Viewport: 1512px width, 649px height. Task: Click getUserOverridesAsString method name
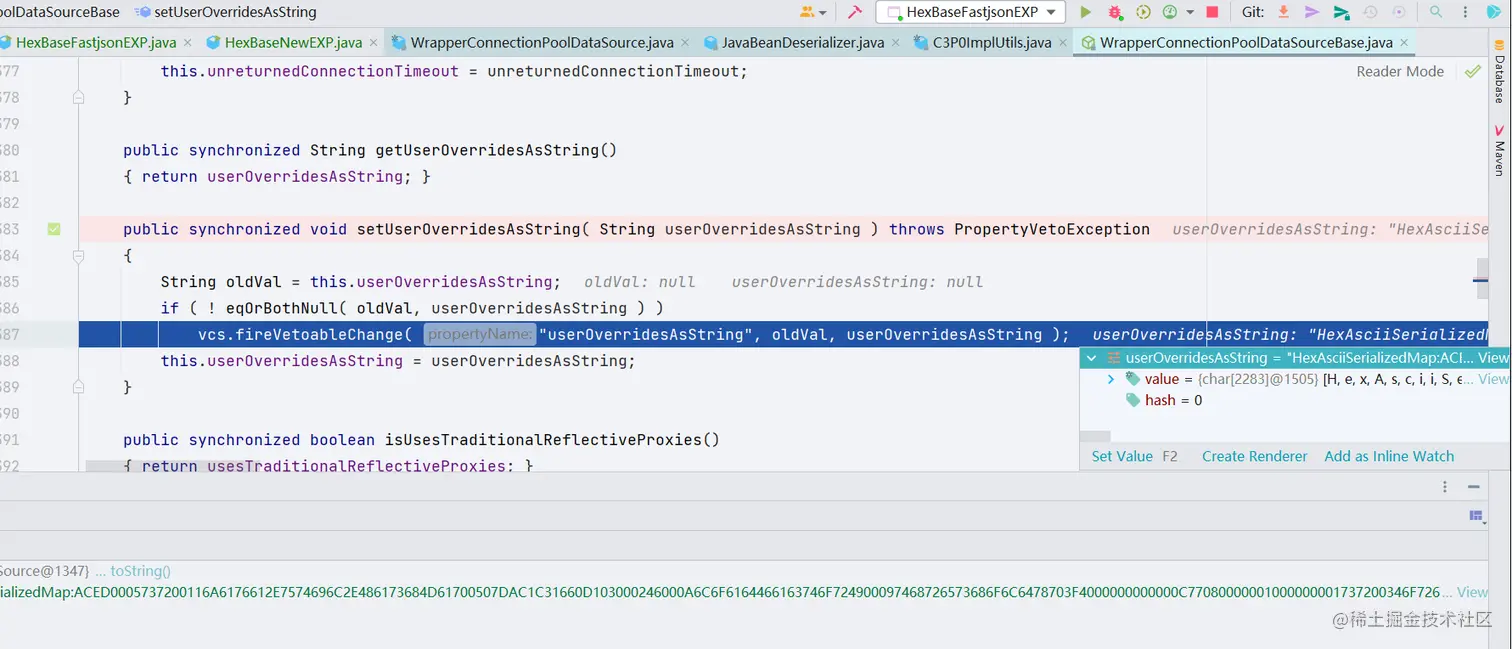(x=487, y=150)
